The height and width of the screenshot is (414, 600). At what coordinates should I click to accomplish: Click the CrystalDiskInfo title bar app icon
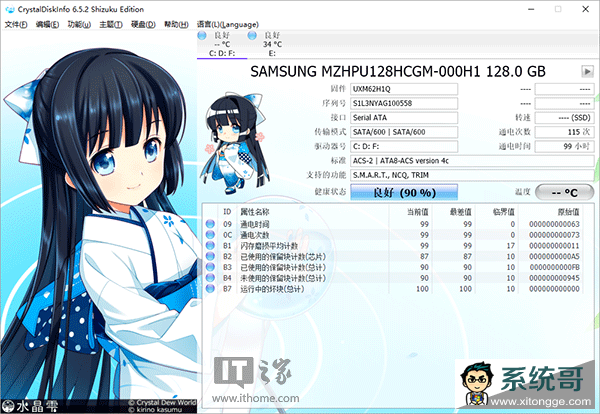(x=10, y=9)
